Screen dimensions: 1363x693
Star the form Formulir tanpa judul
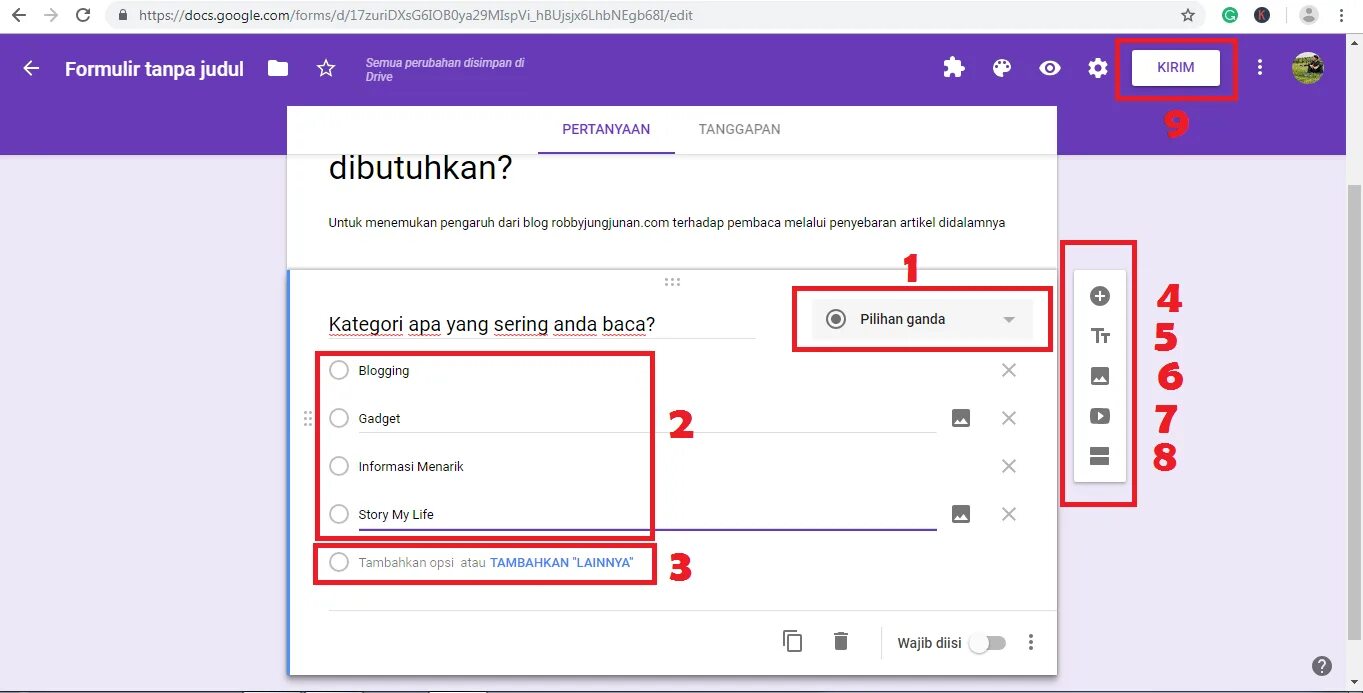(x=325, y=68)
